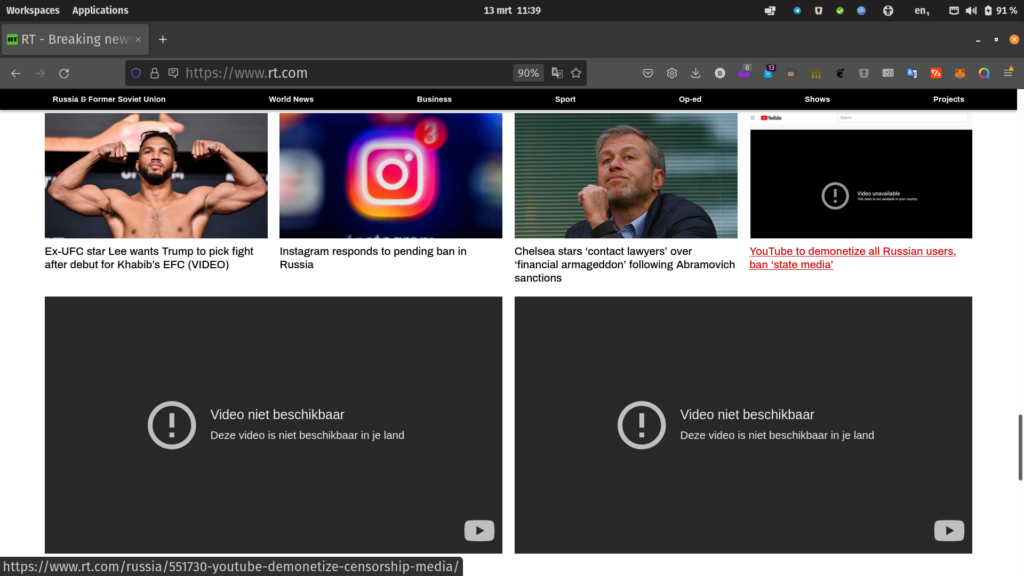Open the Downloads panel
Image resolution: width=1024 pixels, height=576 pixels.
(x=696, y=73)
